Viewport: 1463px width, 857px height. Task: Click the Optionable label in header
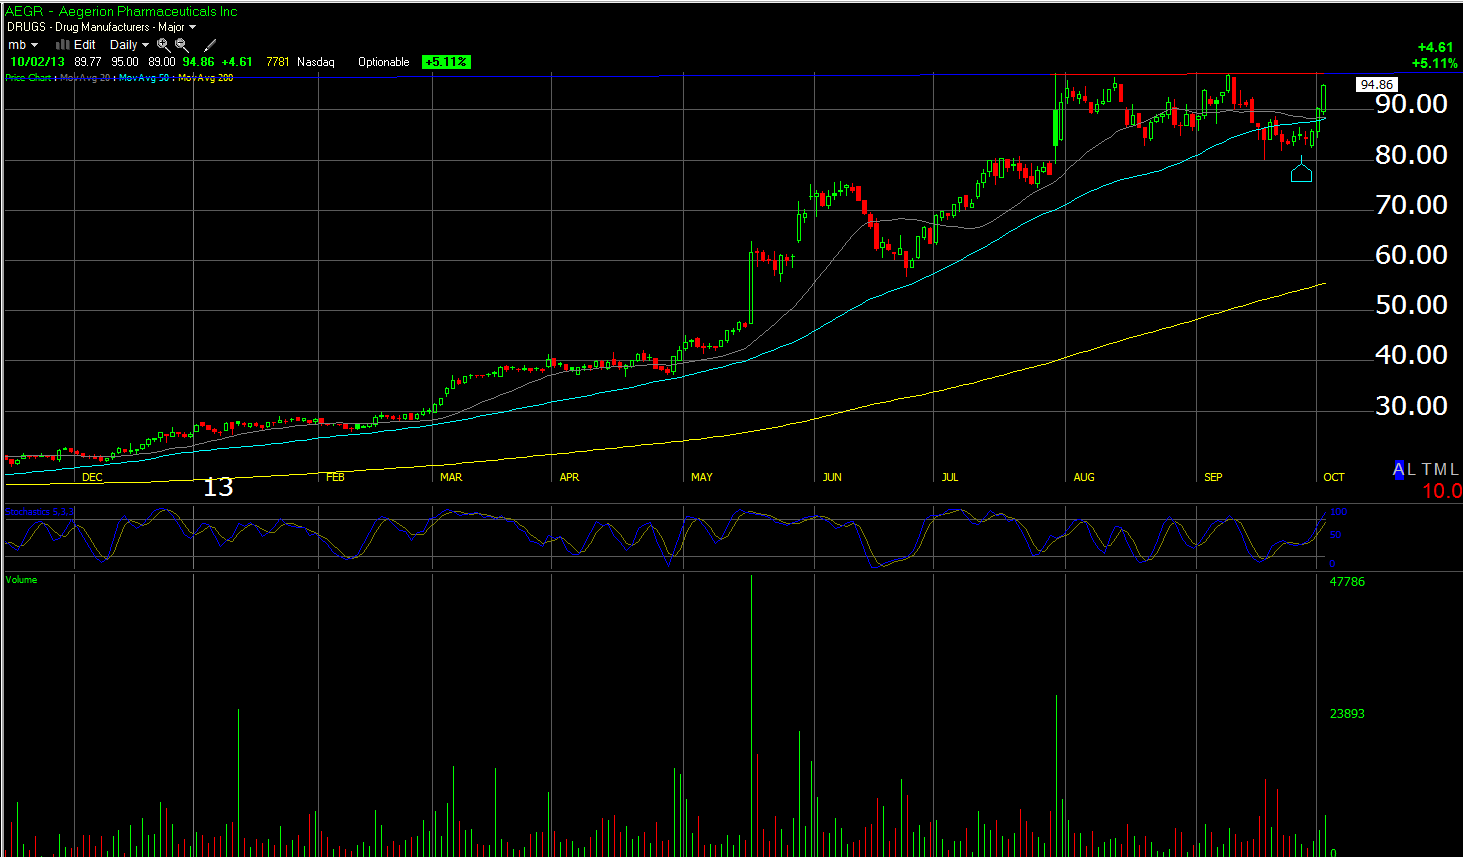383,62
